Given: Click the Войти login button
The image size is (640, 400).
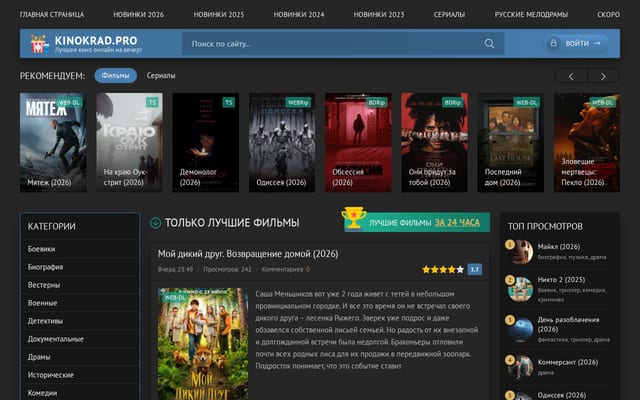Looking at the screenshot, I should [577, 43].
